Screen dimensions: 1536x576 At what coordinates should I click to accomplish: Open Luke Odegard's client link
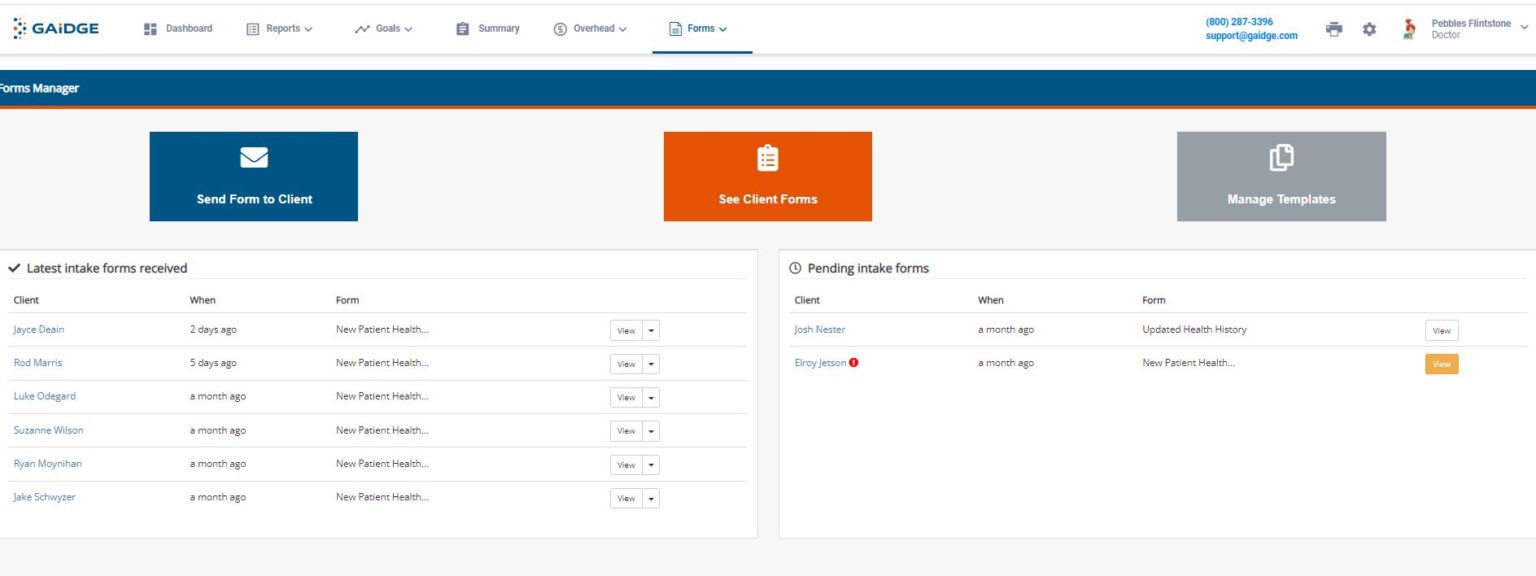45,396
